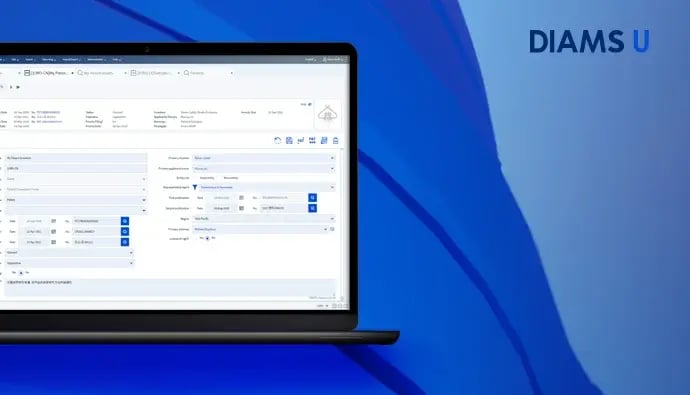Click small icon right of Primary attorney dropdown
Image resolution: width=690 pixels, height=395 pixels.
click(332, 229)
